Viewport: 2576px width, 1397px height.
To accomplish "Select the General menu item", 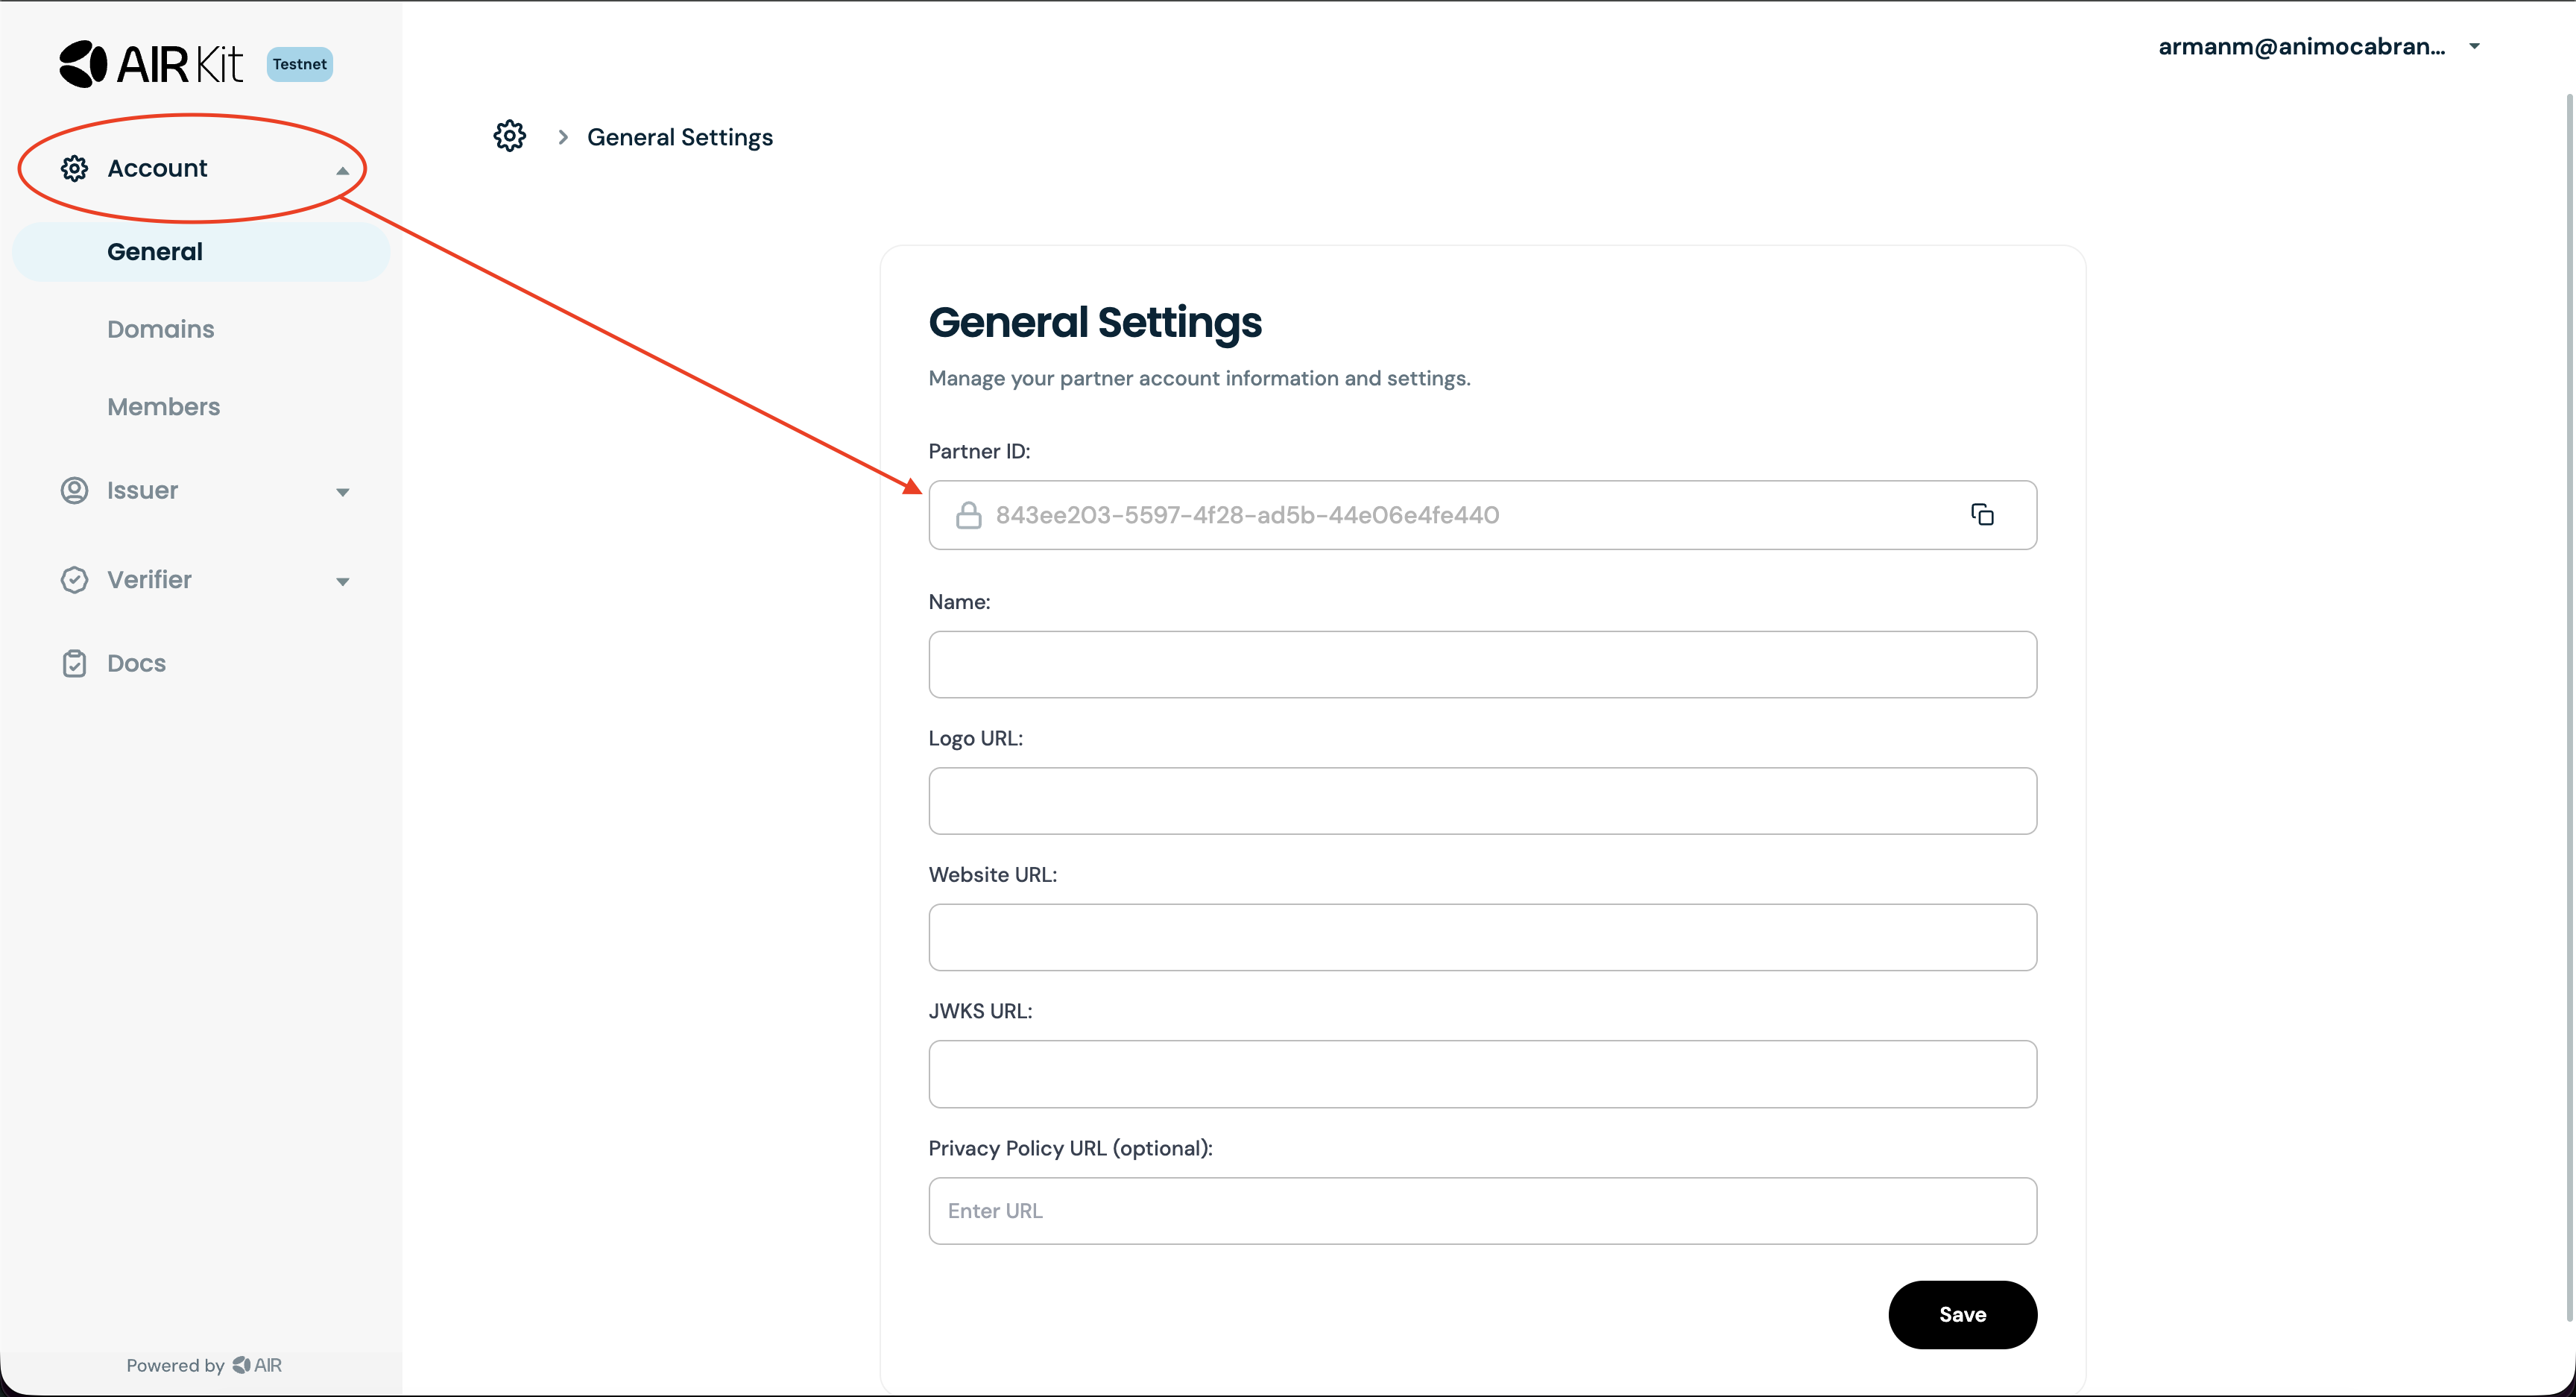I will pyautogui.click(x=201, y=252).
